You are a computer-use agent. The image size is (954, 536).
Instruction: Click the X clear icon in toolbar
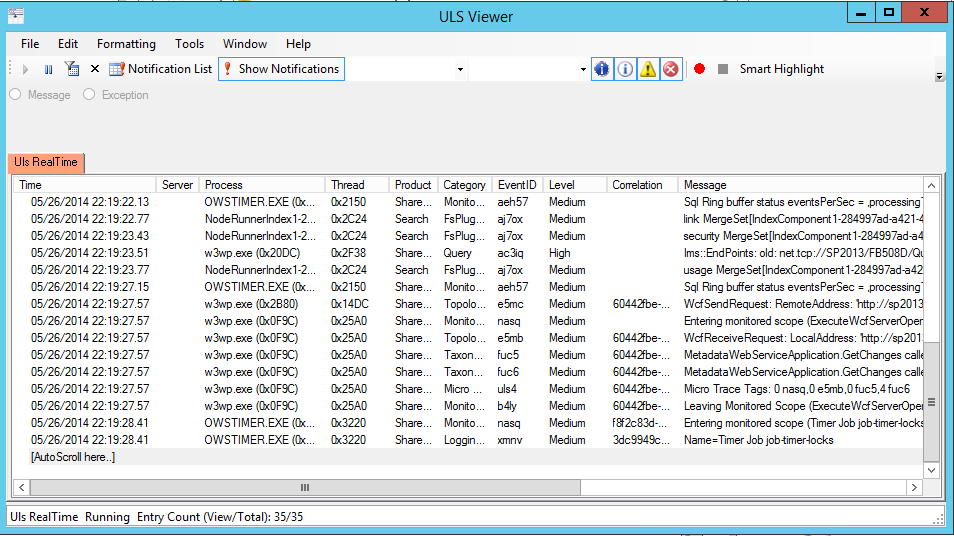[x=95, y=69]
